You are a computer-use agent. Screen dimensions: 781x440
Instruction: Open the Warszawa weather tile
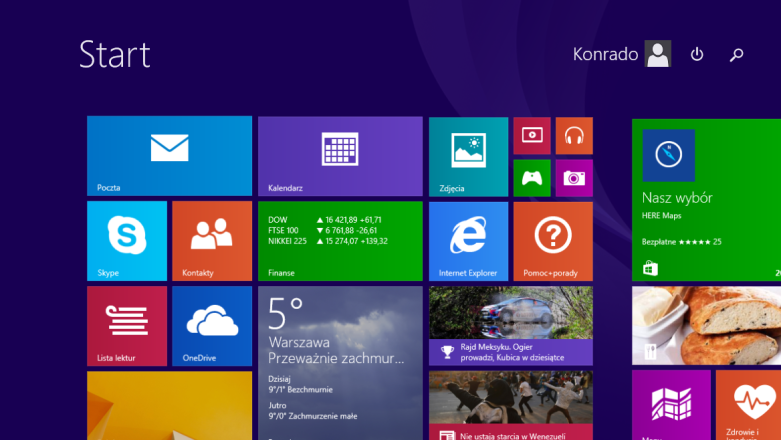point(340,362)
